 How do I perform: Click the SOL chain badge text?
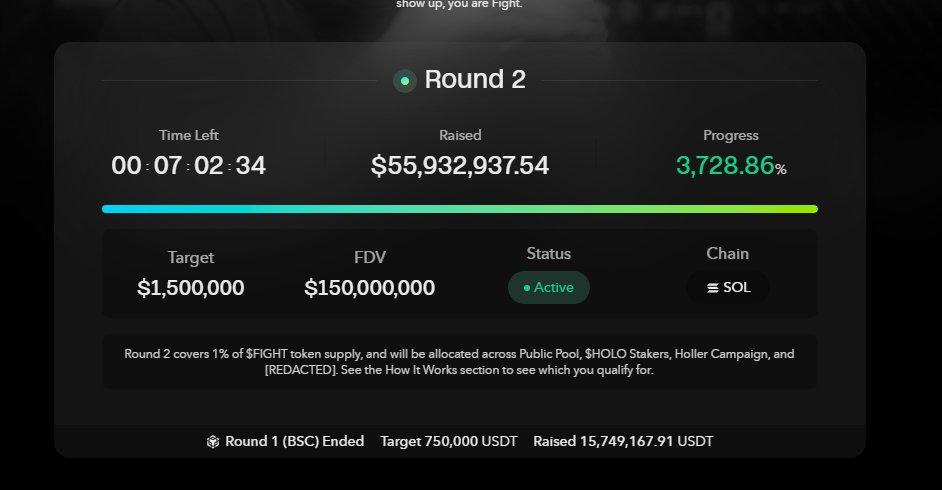click(736, 288)
